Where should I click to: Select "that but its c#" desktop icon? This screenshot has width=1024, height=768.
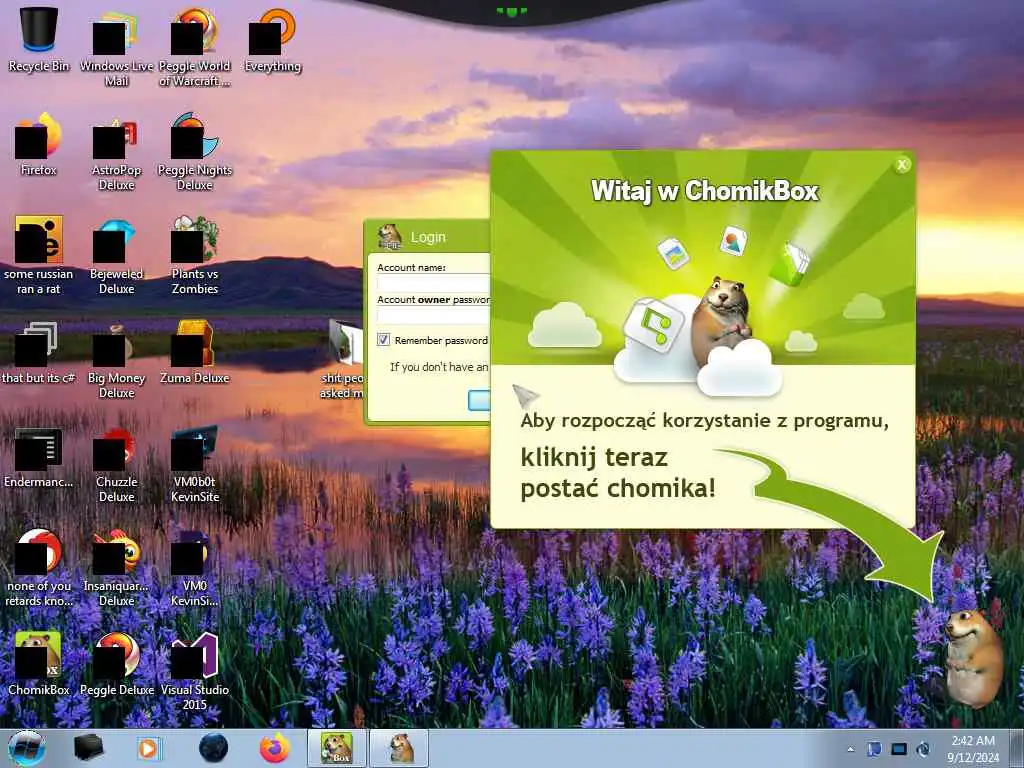pos(39,353)
